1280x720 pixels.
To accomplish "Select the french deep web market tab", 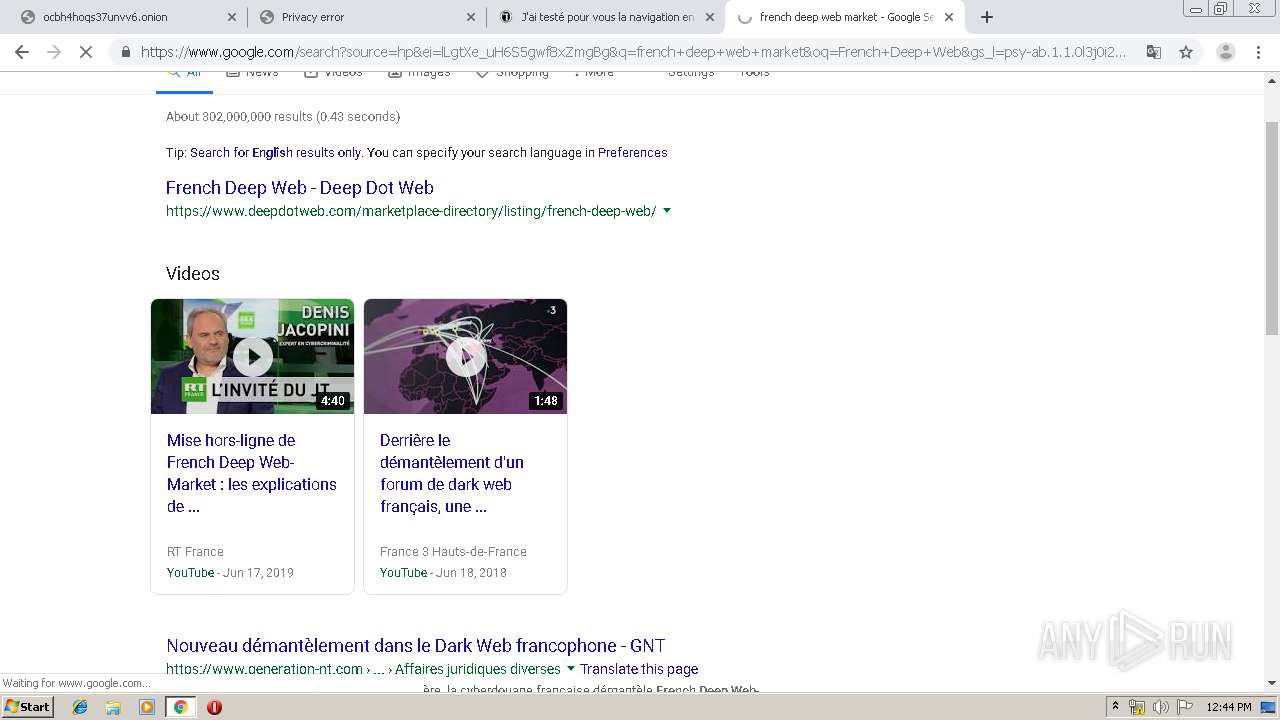I will [x=844, y=17].
